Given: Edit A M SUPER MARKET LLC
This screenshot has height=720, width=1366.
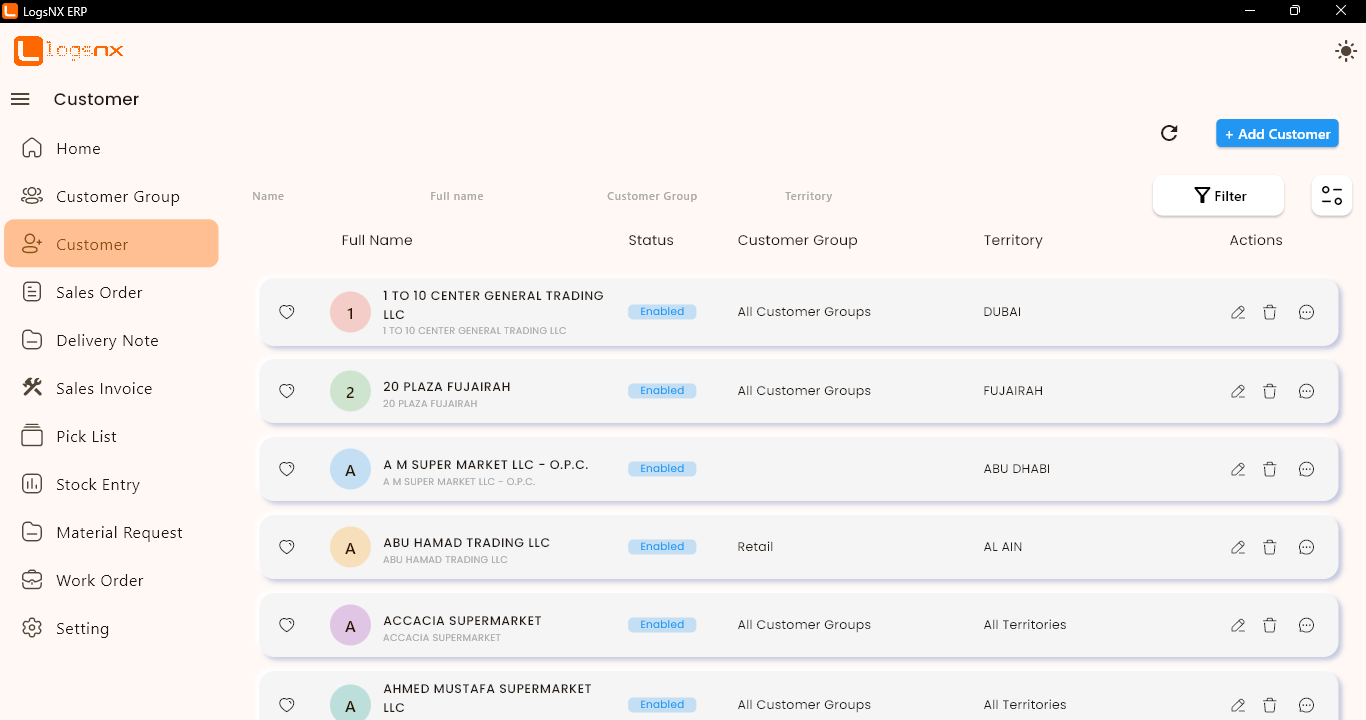Looking at the screenshot, I should tap(1238, 469).
